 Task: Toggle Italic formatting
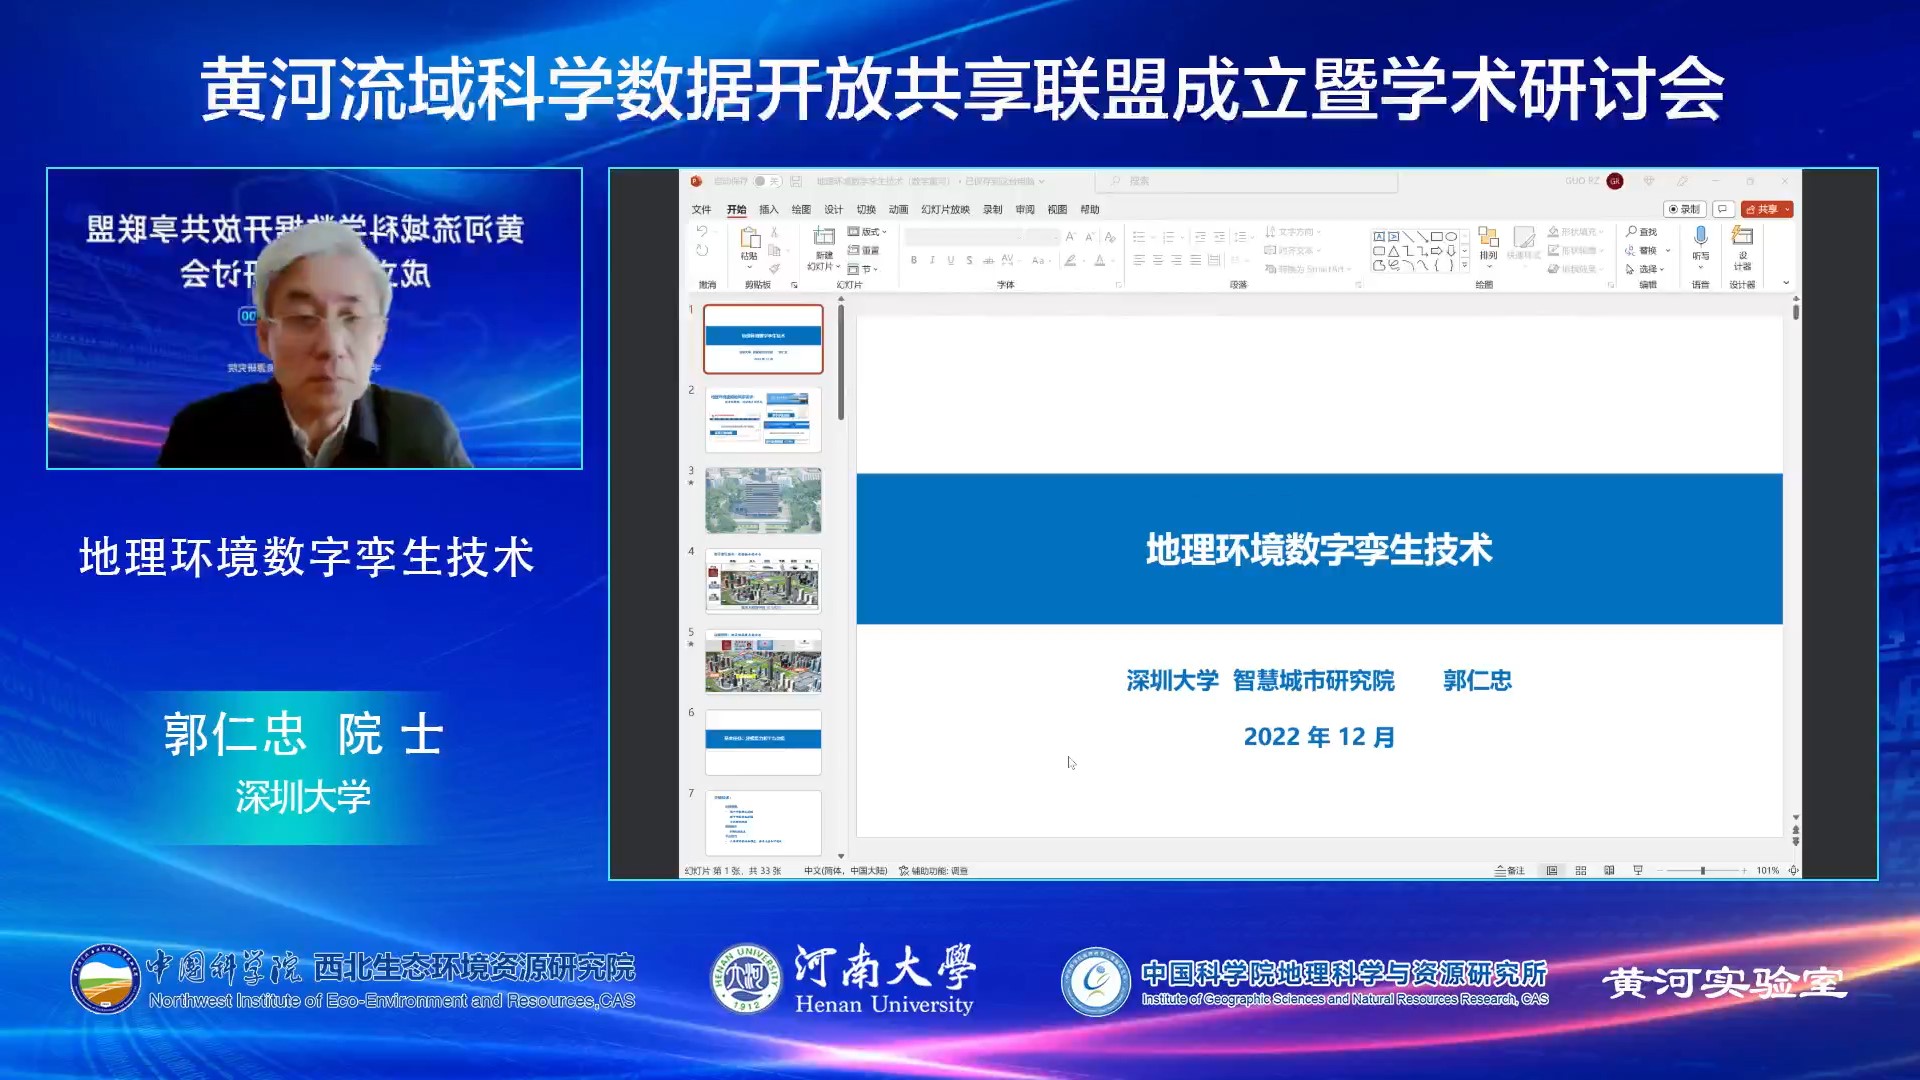click(x=932, y=260)
